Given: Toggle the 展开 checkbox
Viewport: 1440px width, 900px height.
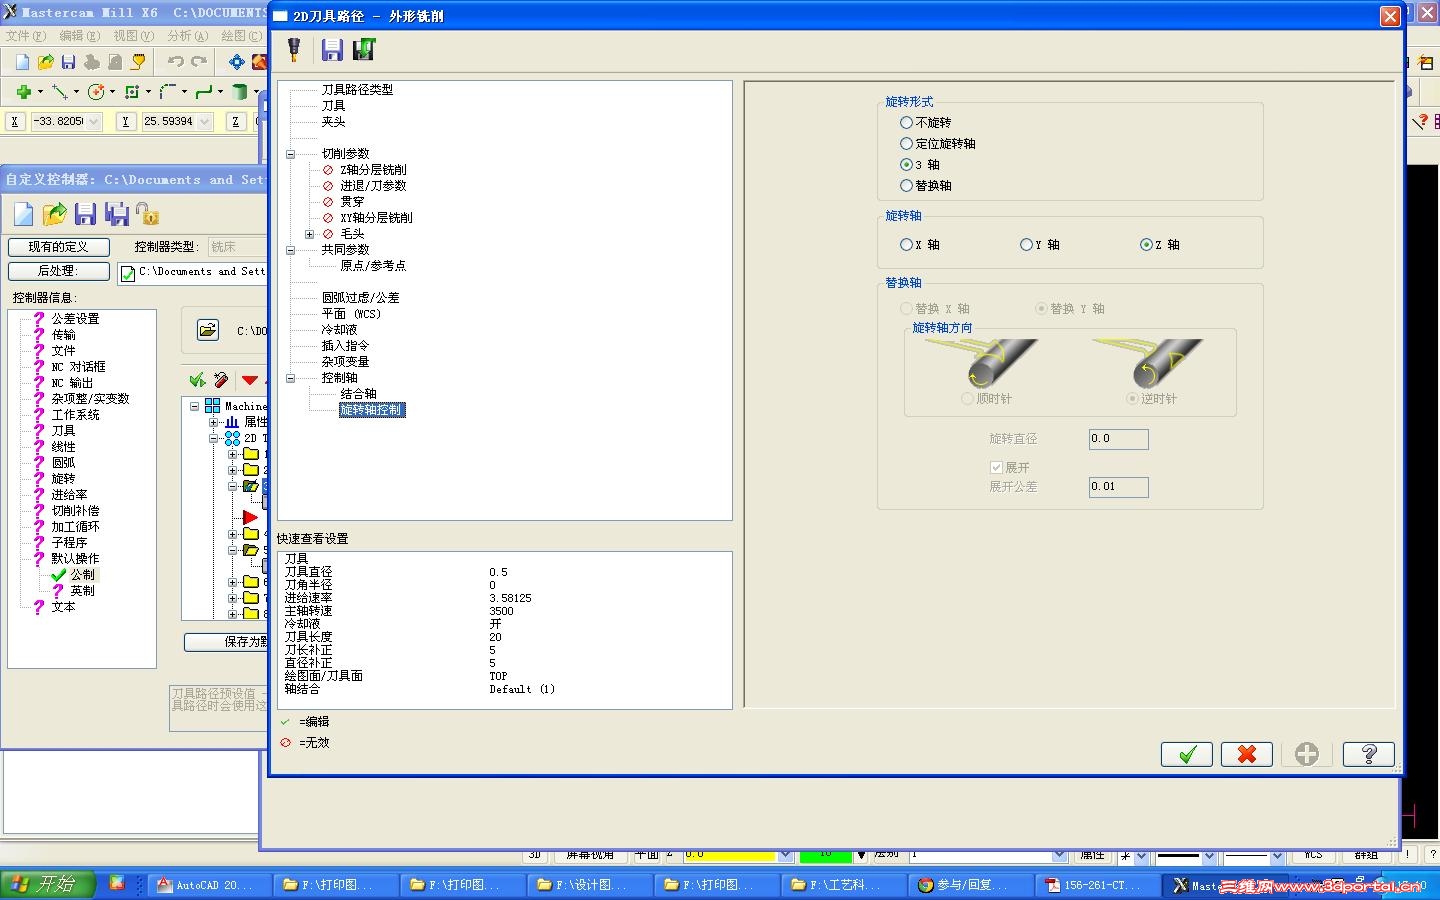Looking at the screenshot, I should tap(996, 467).
